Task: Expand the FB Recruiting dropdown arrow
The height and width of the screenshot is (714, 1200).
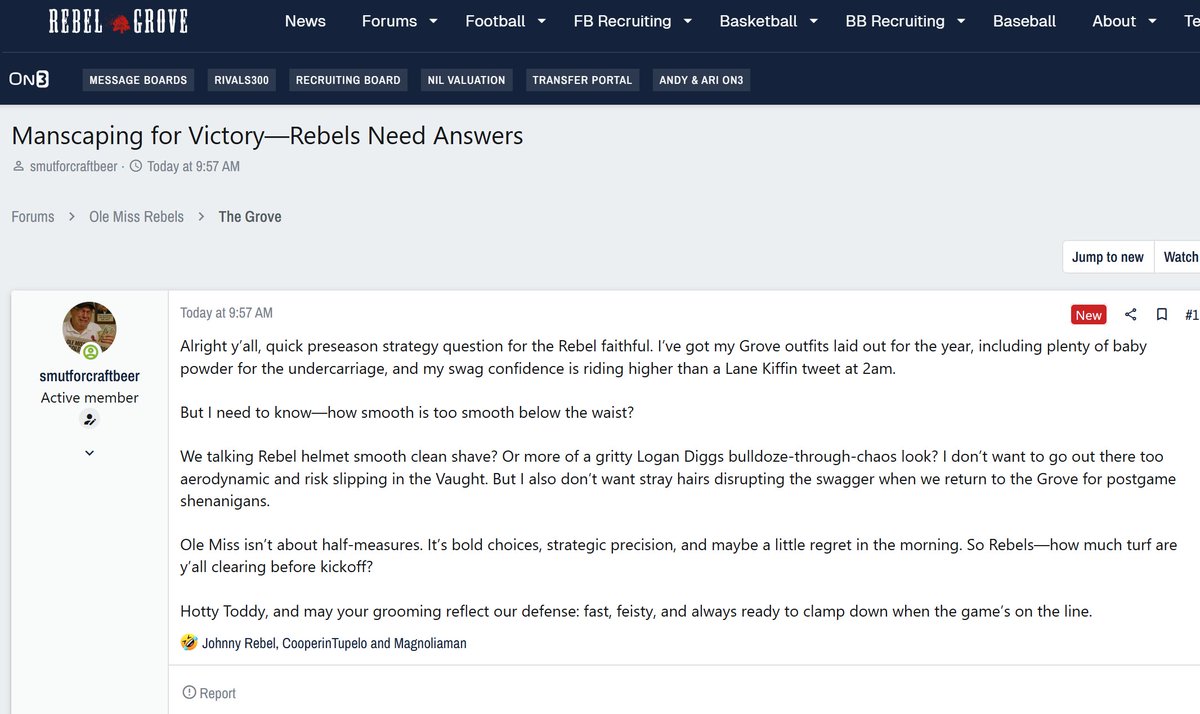Action: coord(687,21)
